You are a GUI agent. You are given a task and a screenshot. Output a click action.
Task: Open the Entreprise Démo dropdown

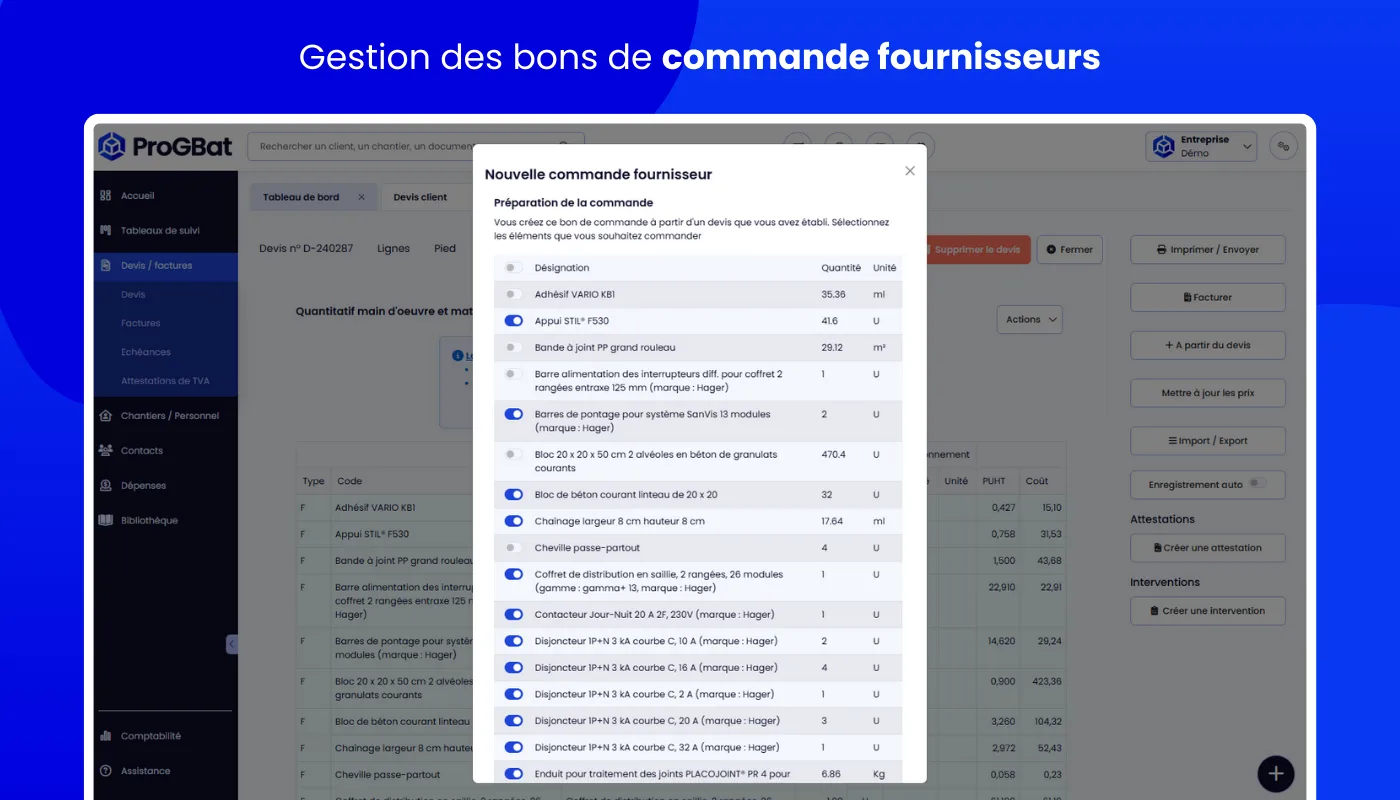click(1201, 147)
